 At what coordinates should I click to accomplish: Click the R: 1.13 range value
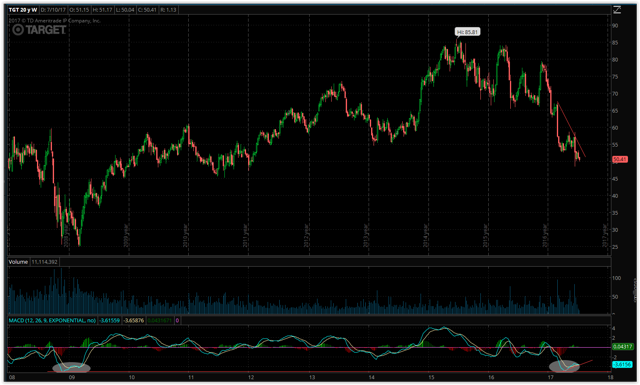[x=168, y=10]
